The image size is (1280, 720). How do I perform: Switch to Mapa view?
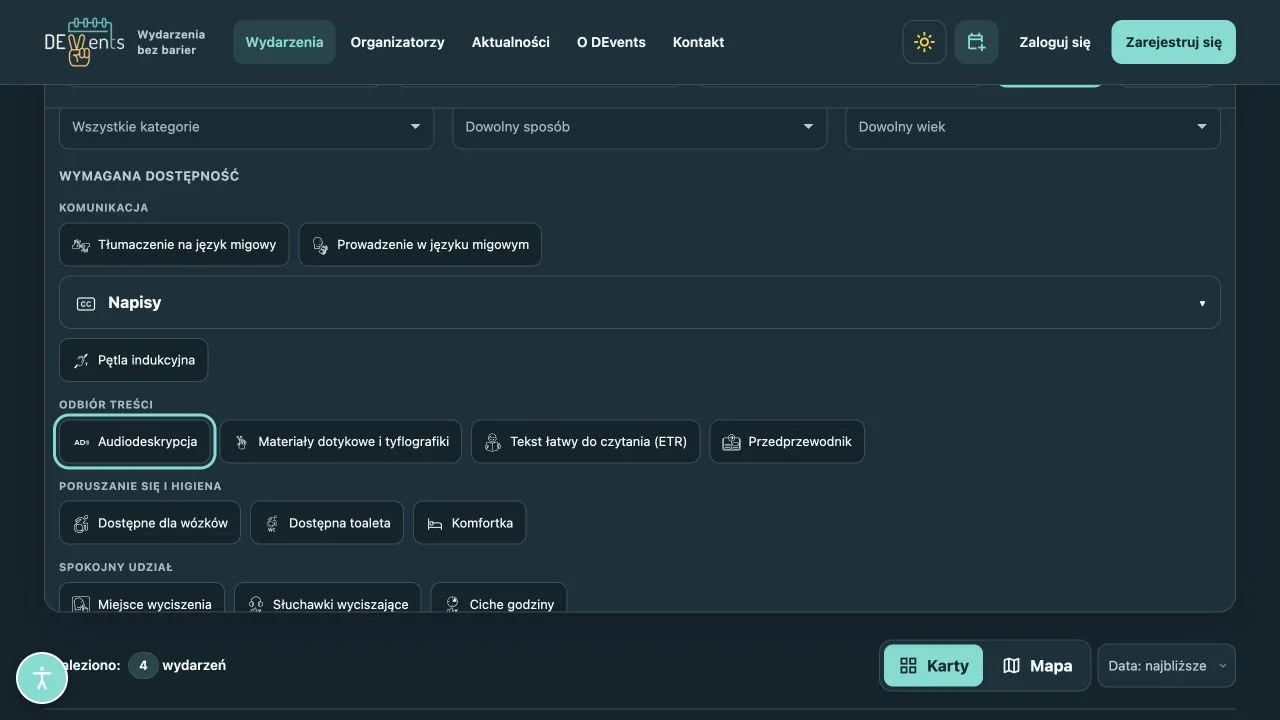[1037, 665]
